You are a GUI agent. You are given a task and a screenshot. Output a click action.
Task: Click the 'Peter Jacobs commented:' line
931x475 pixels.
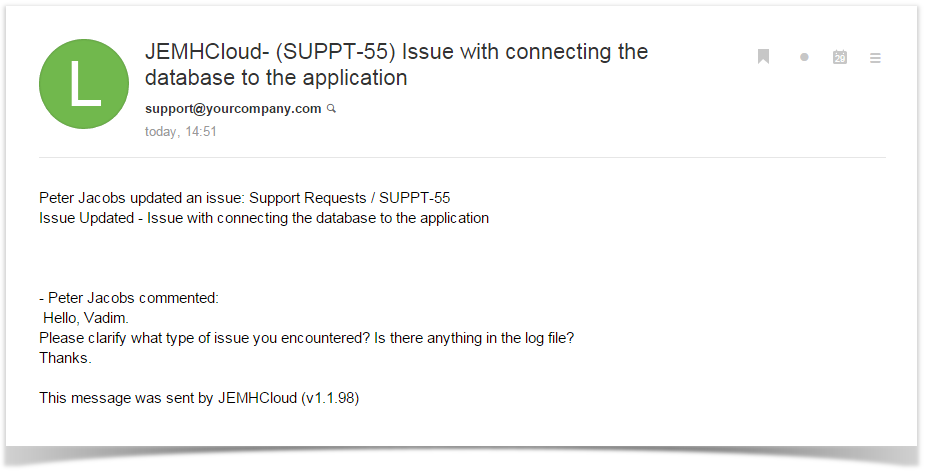point(129,297)
